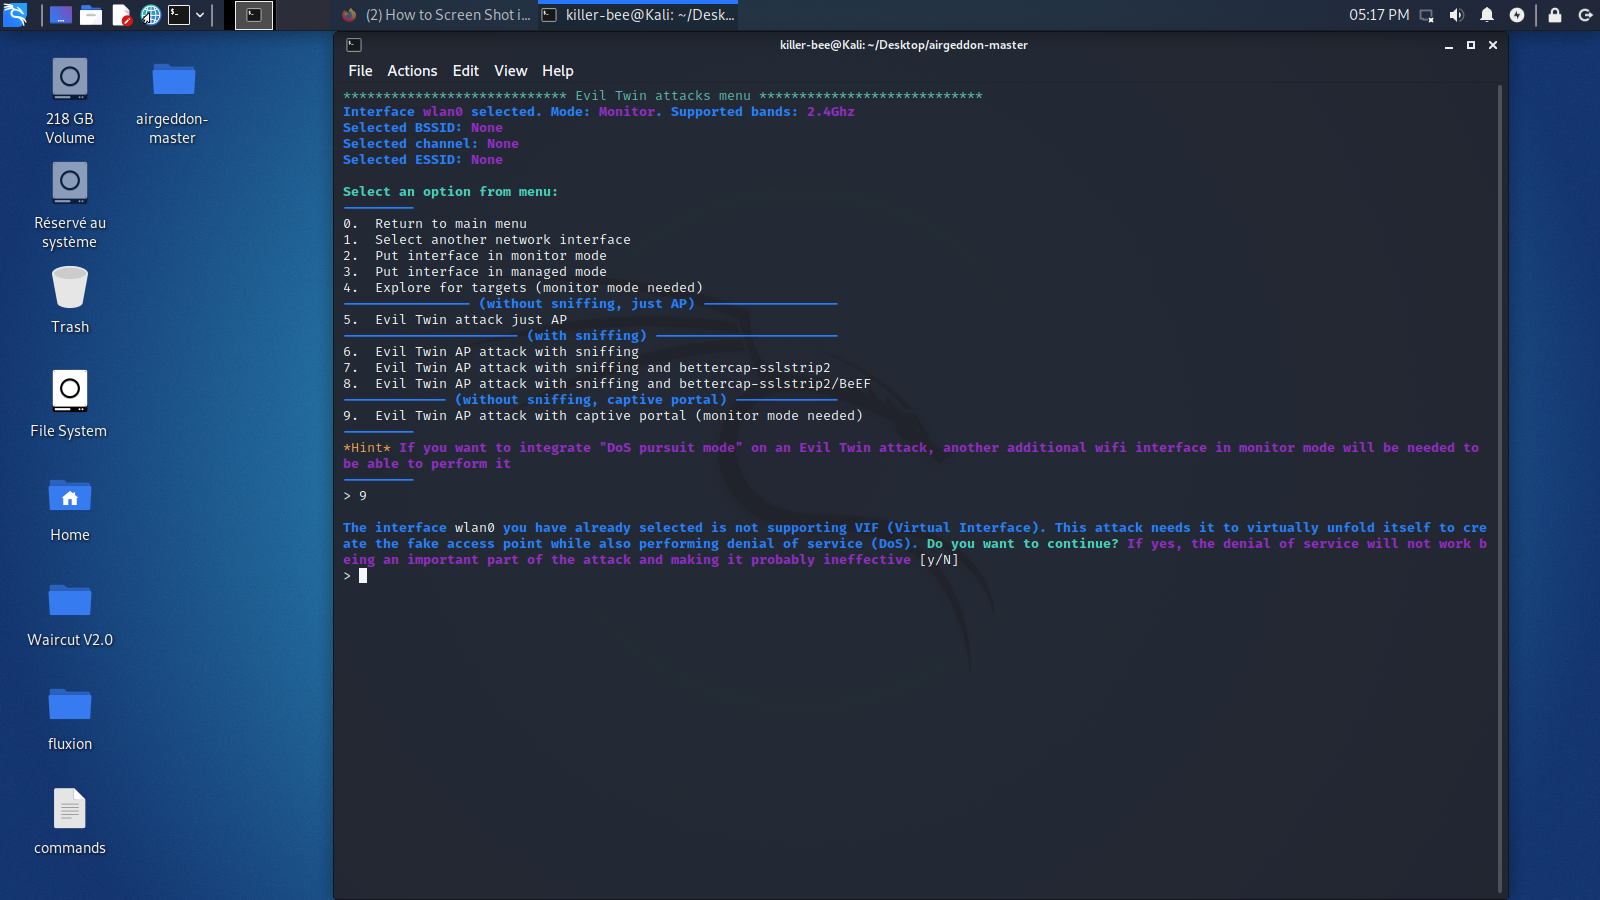Click 'Selected BSSID: None' line
This screenshot has width=1600, height=900.
tap(423, 128)
